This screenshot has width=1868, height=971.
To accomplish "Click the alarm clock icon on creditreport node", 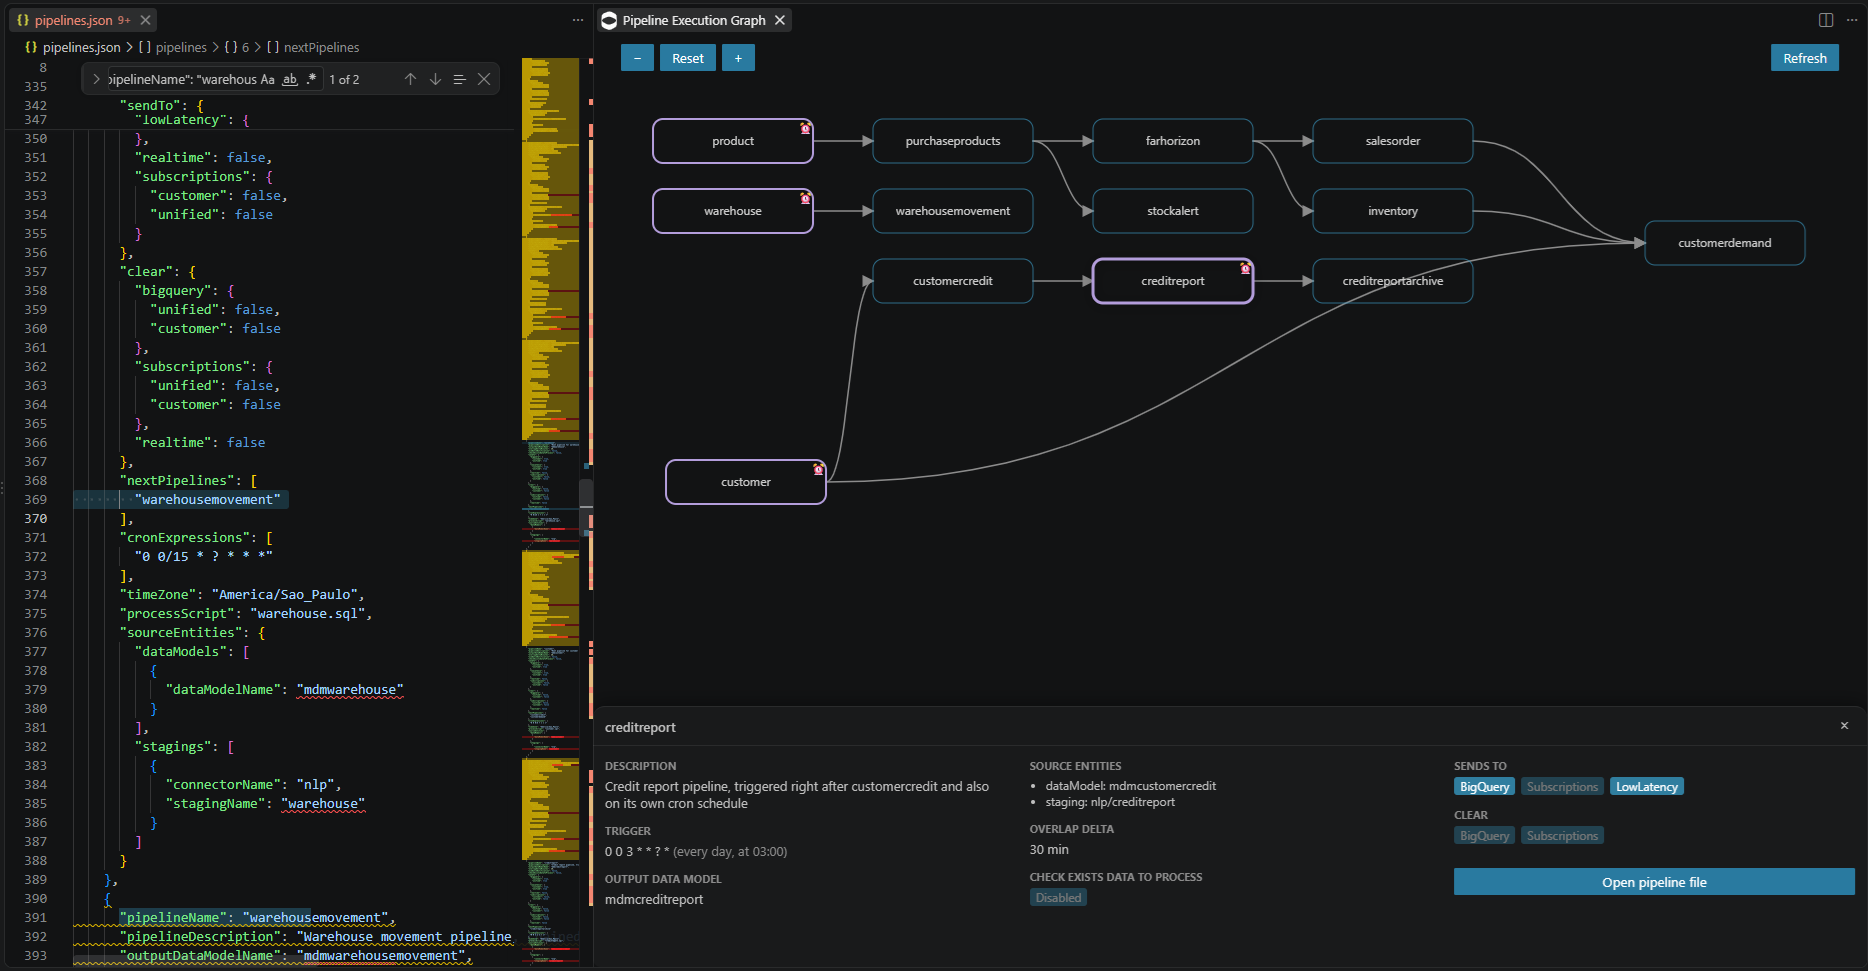I will 1245,268.
